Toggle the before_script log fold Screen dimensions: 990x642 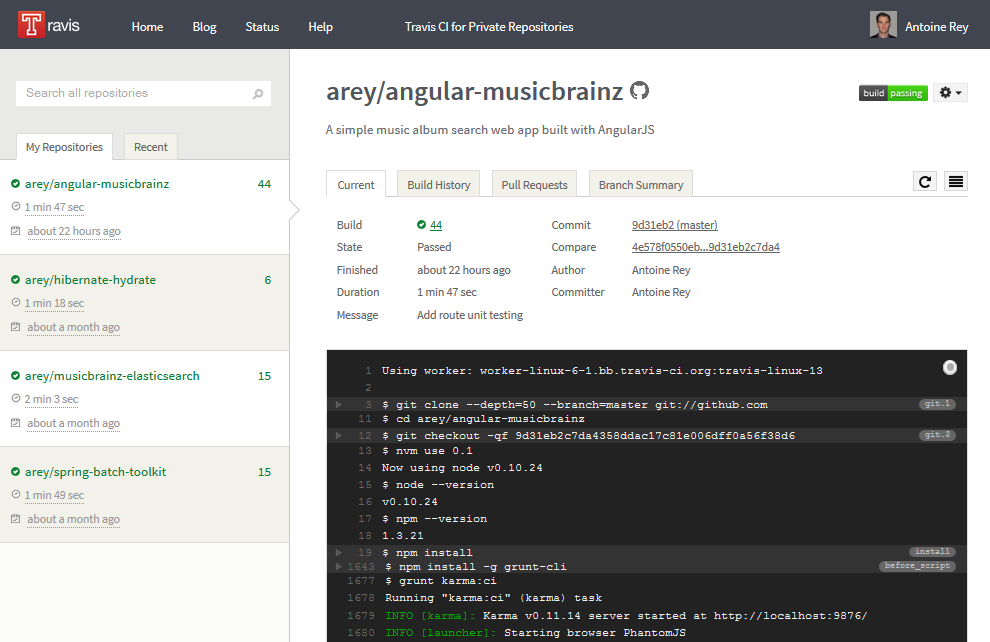click(339, 566)
